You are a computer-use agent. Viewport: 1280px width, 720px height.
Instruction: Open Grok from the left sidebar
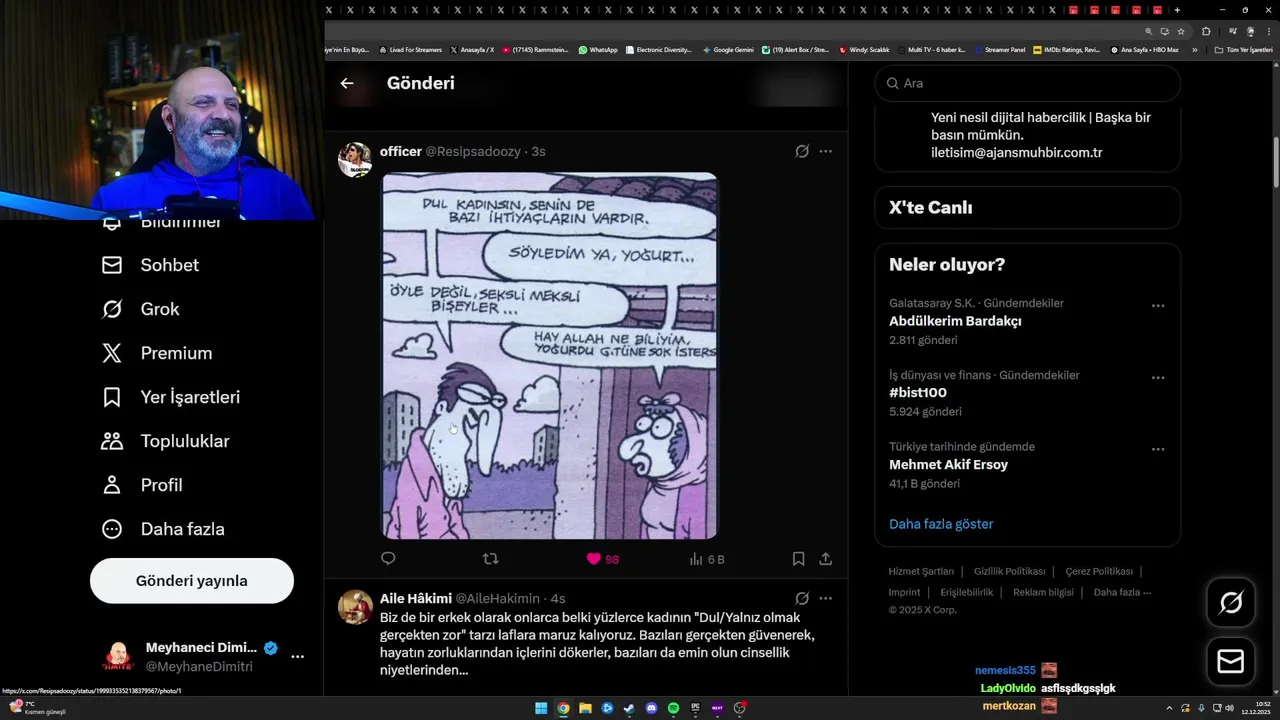tap(141, 309)
